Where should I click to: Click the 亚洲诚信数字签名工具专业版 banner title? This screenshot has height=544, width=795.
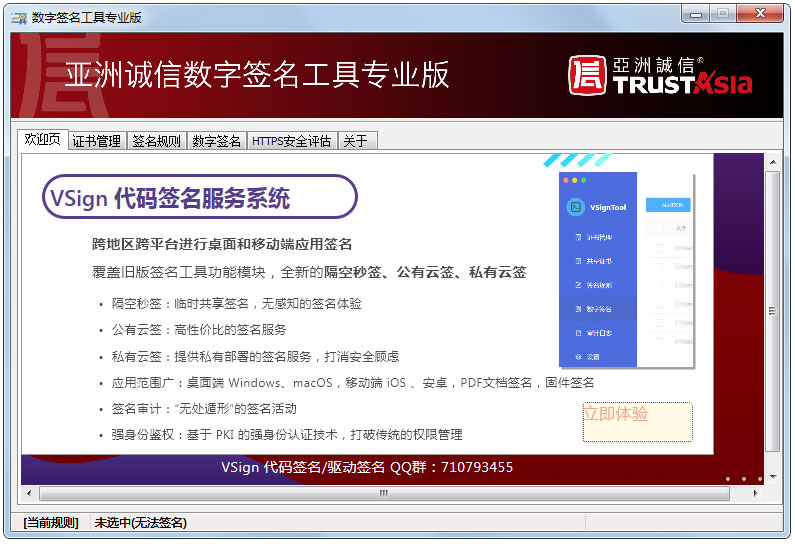pyautogui.click(x=257, y=75)
